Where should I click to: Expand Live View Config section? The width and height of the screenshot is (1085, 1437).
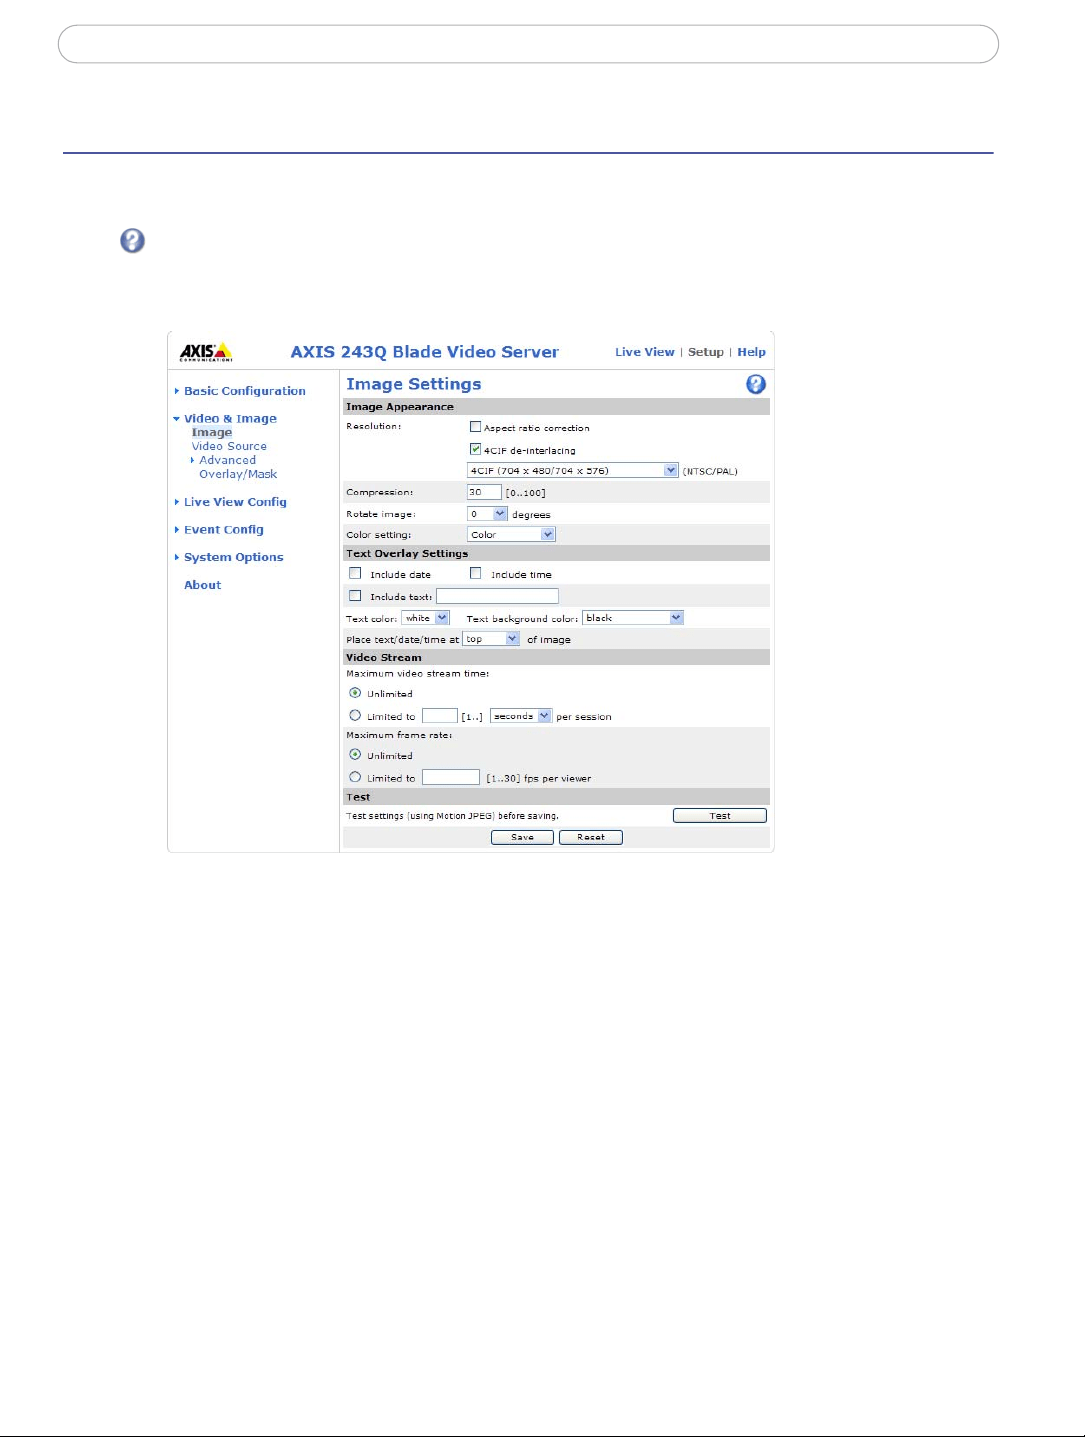pos(235,502)
